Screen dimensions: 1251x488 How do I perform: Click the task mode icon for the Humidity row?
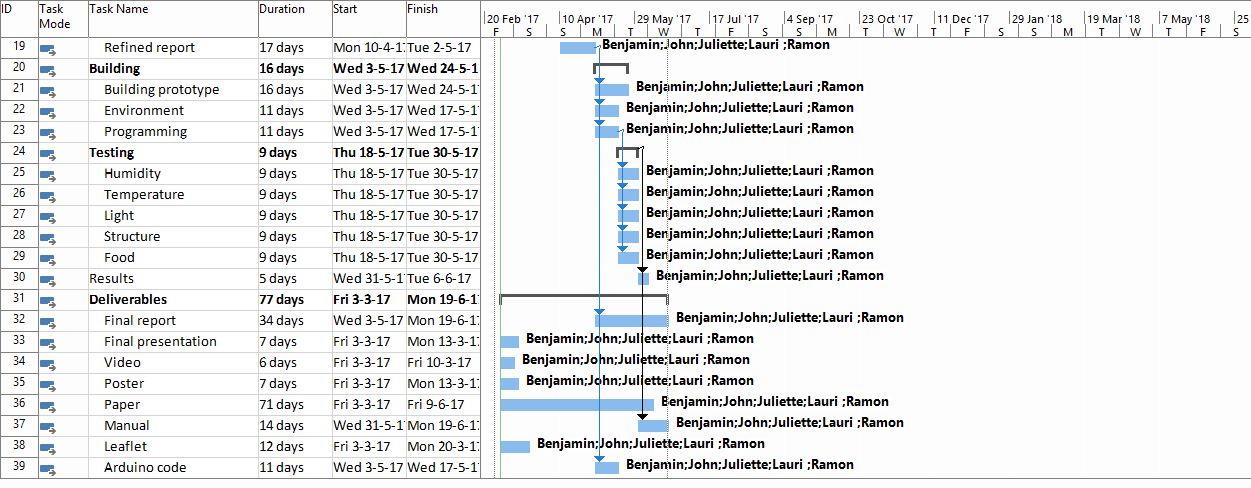pyautogui.click(x=48, y=174)
